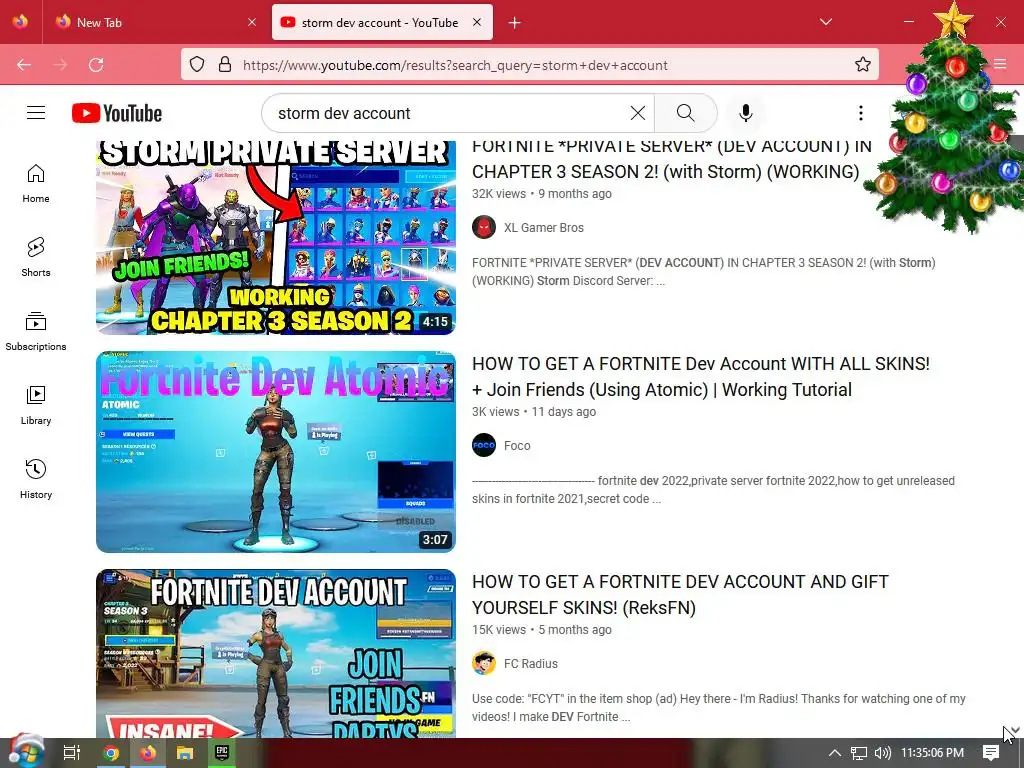The image size is (1024, 768).
Task: Open Shorts in sidebar
Action: [x=36, y=257]
